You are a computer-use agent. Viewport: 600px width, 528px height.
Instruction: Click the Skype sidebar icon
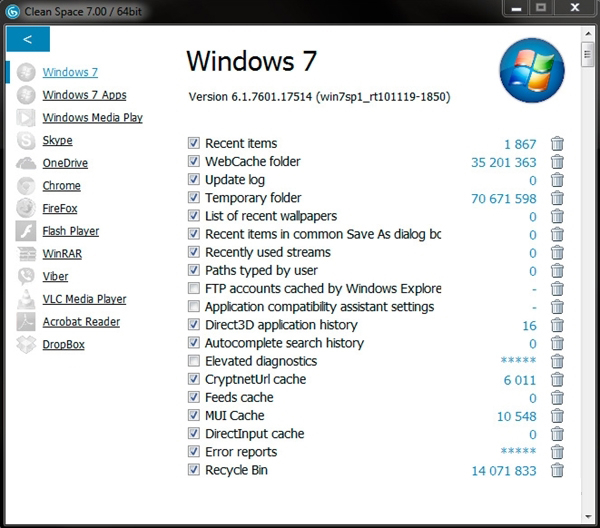point(26,140)
